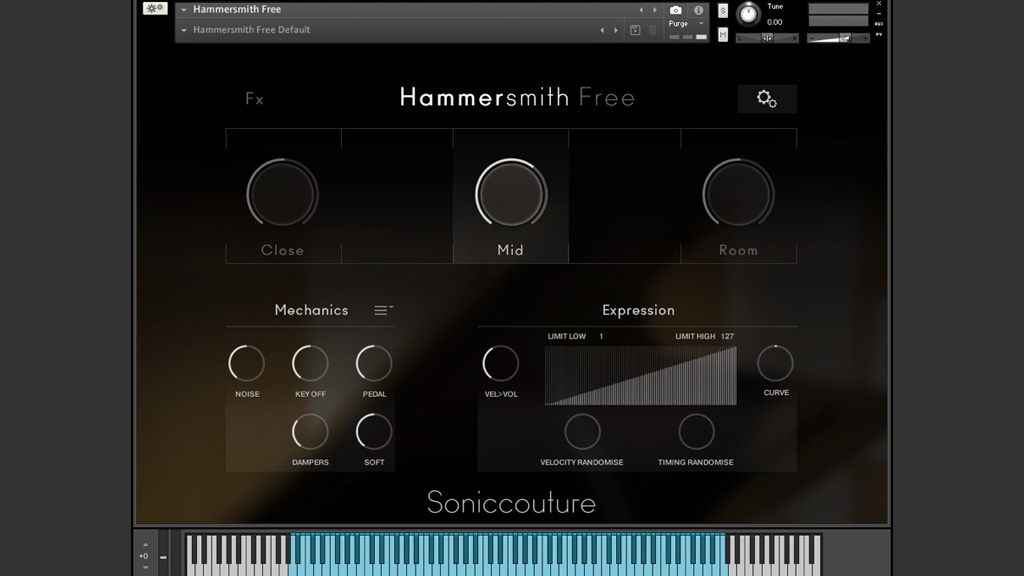Toggle the Mute M button

723,35
